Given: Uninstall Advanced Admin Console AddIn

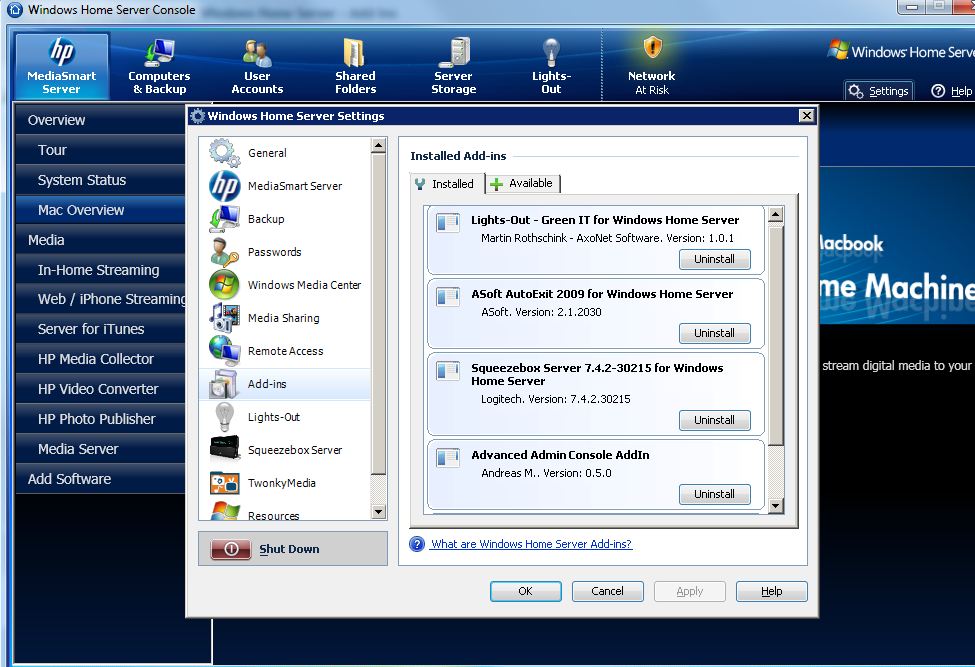Looking at the screenshot, I should 714,494.
